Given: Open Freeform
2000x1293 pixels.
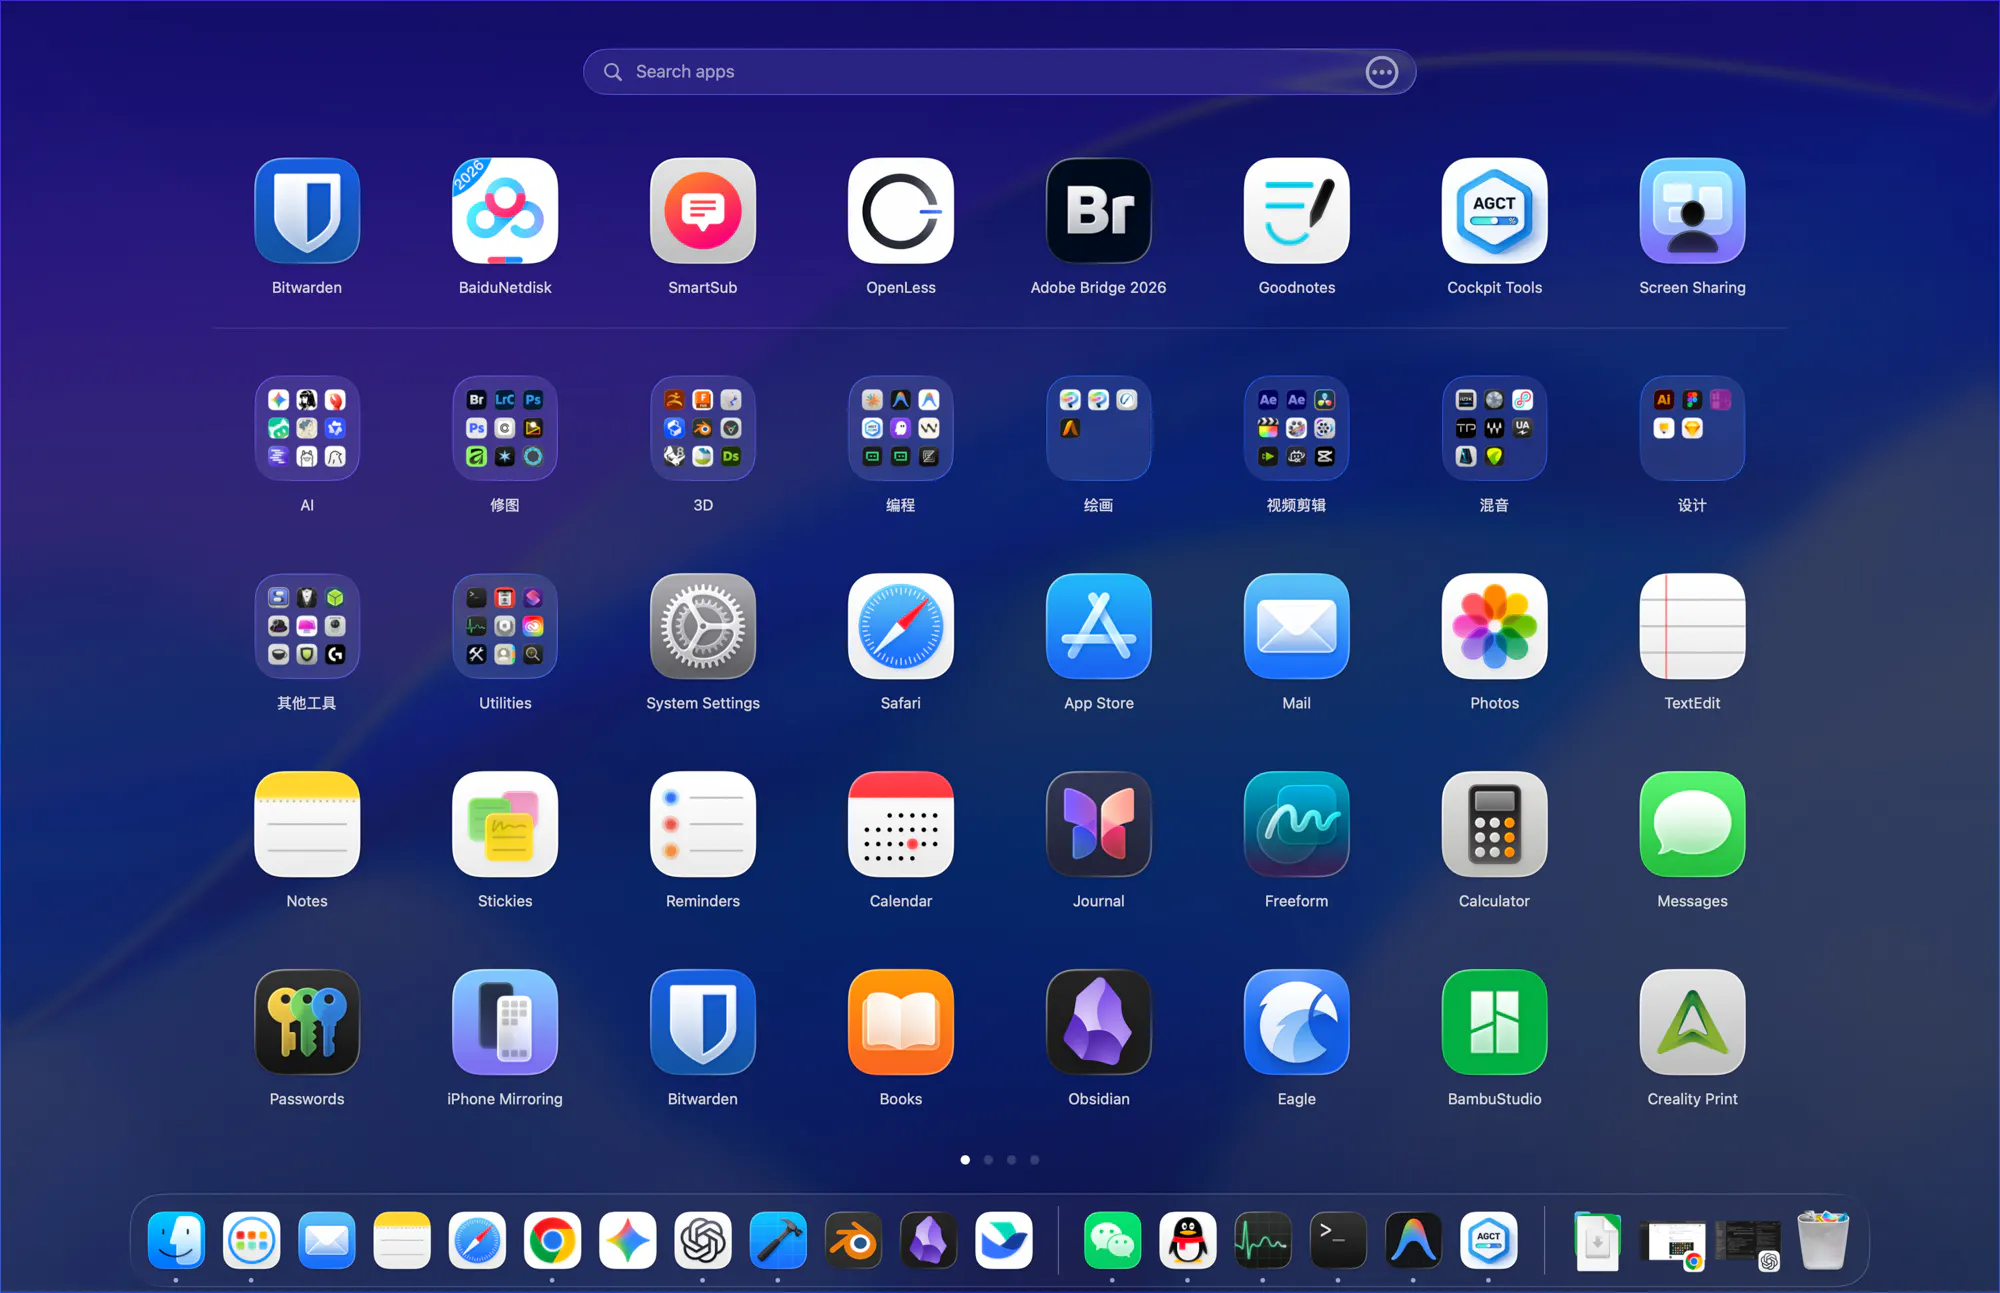Looking at the screenshot, I should (1297, 824).
